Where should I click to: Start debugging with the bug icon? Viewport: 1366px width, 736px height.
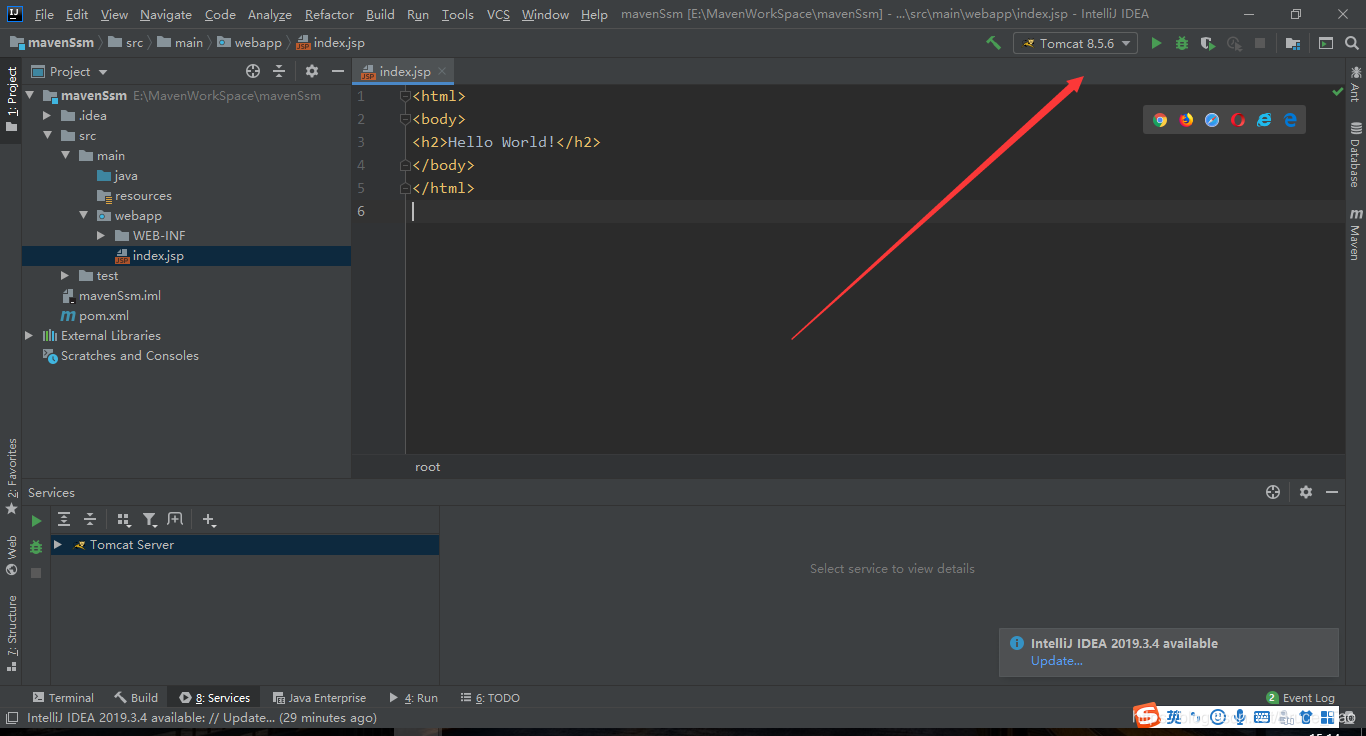[x=1182, y=43]
